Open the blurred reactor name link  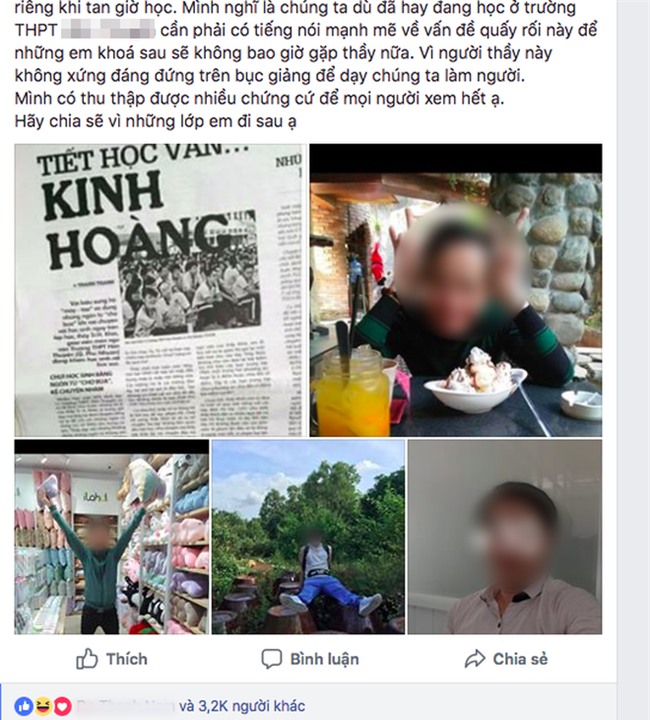[125, 706]
